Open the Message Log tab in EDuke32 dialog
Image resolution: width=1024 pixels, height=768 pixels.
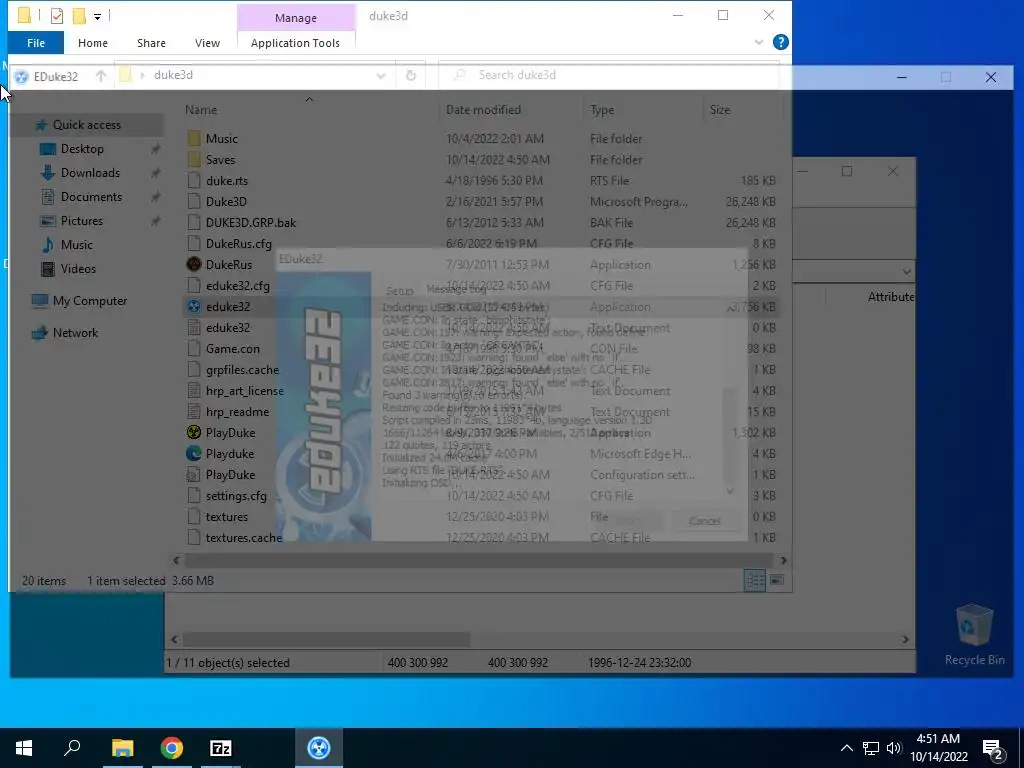click(456, 289)
